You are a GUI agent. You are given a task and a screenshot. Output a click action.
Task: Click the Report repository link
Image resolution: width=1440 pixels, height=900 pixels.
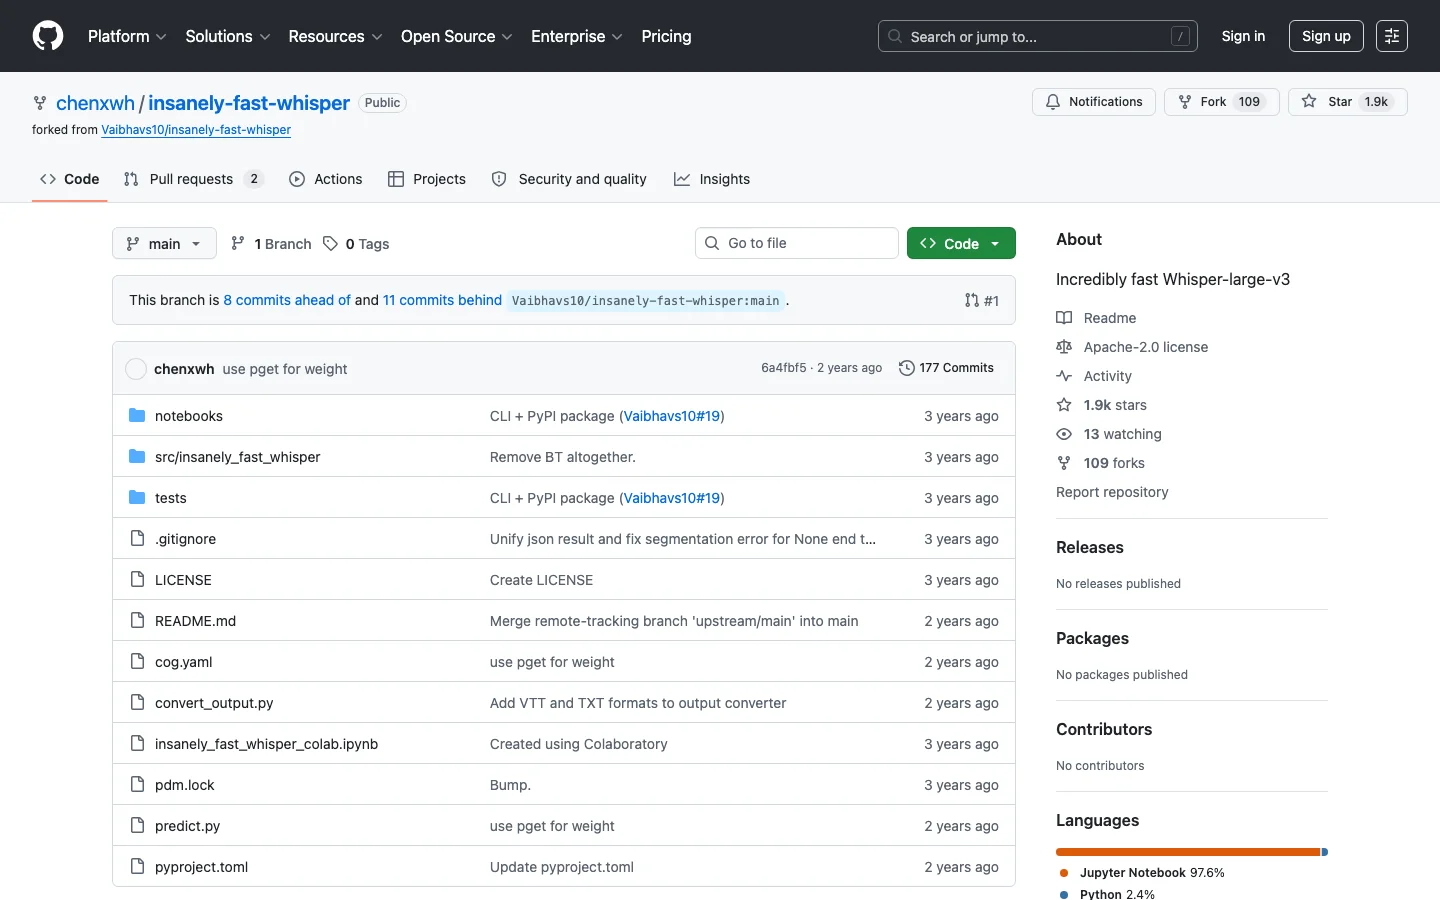pos(1112,492)
